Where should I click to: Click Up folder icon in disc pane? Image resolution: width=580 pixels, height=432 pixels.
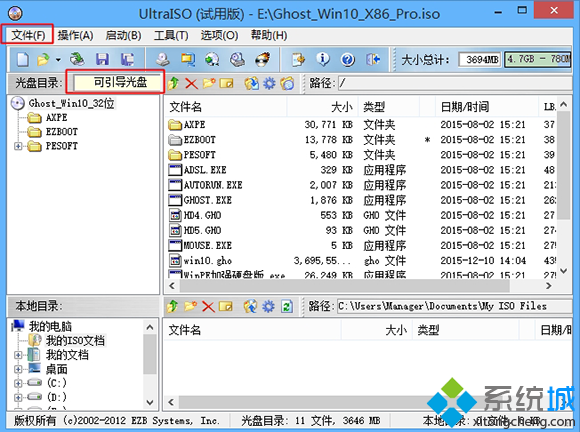point(173,83)
